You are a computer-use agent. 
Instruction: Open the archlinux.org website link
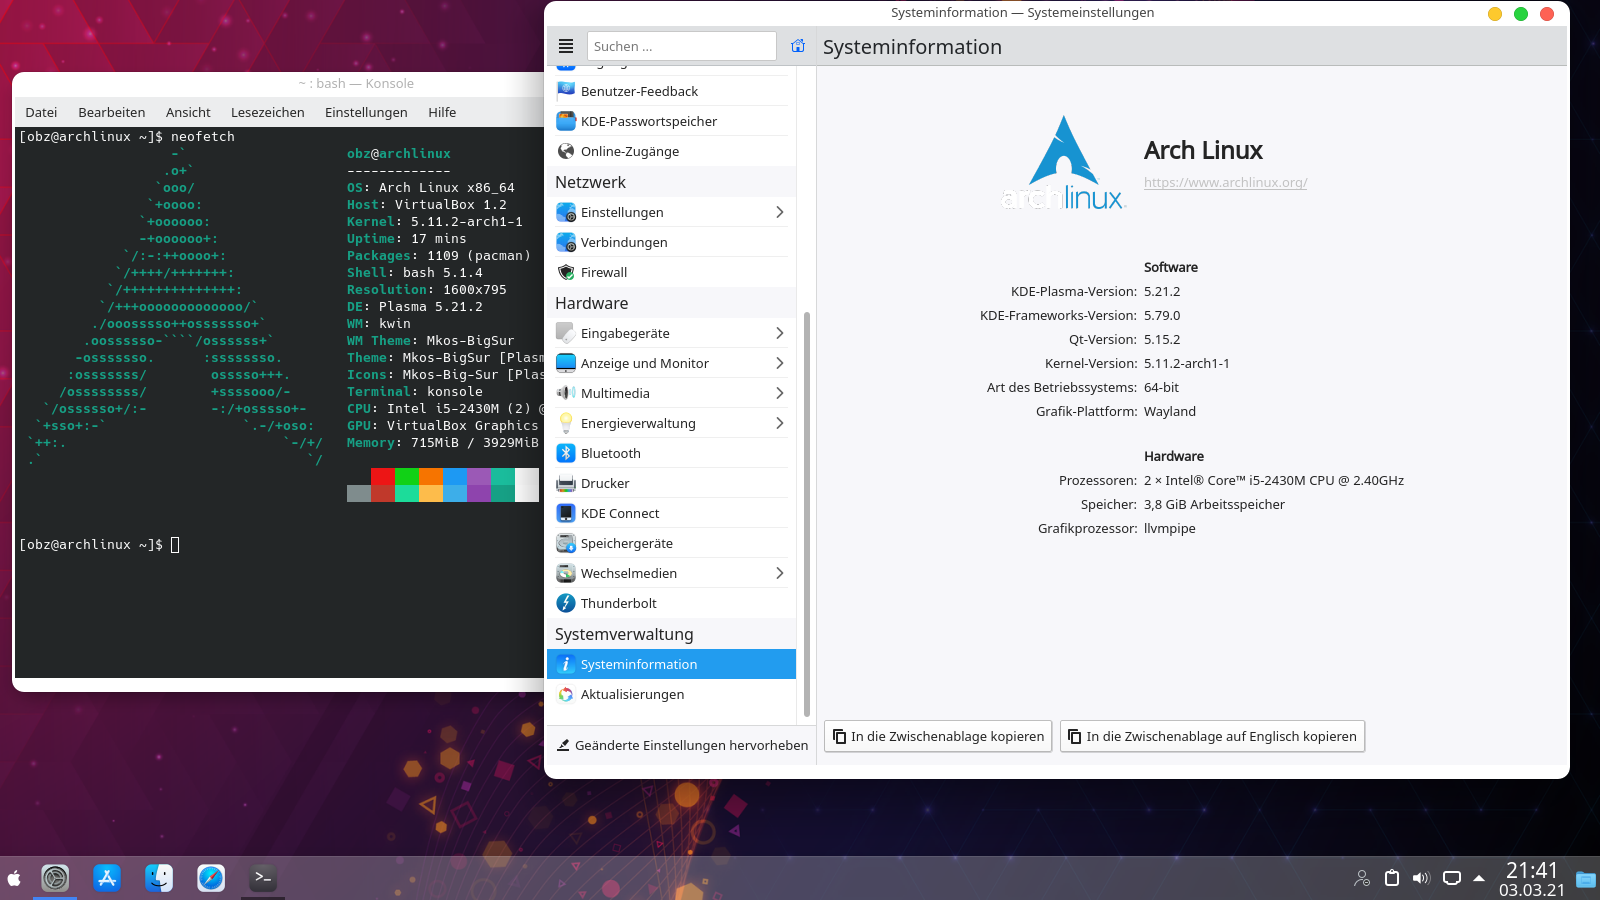(1225, 183)
